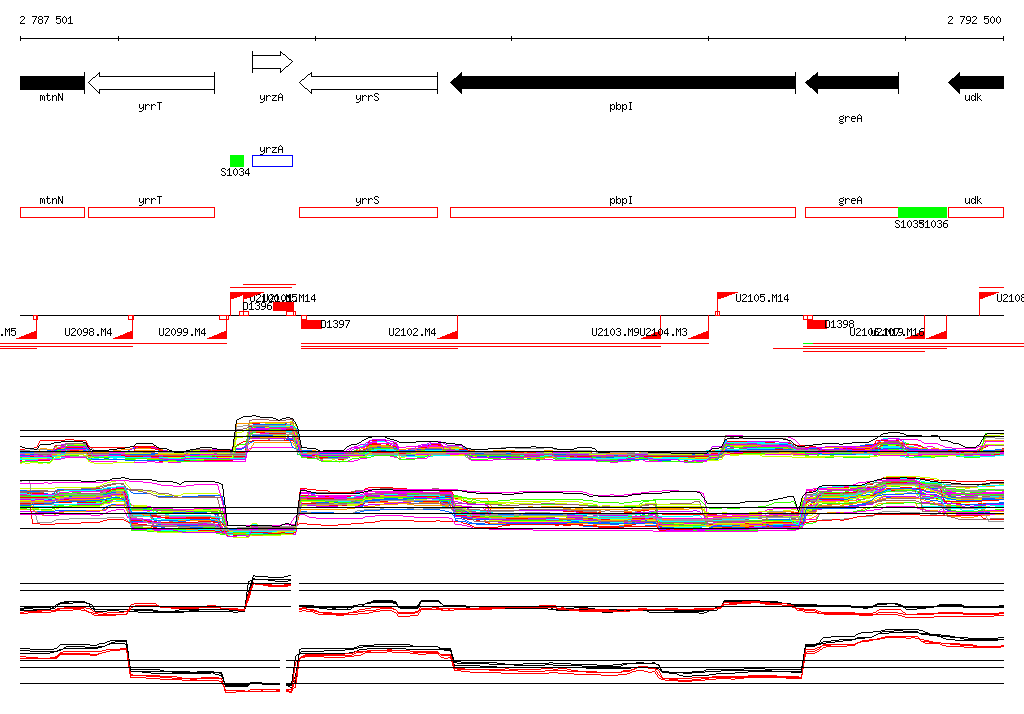Click the D1397 label
Screen dimensions: 1024x714
[x=336, y=324]
